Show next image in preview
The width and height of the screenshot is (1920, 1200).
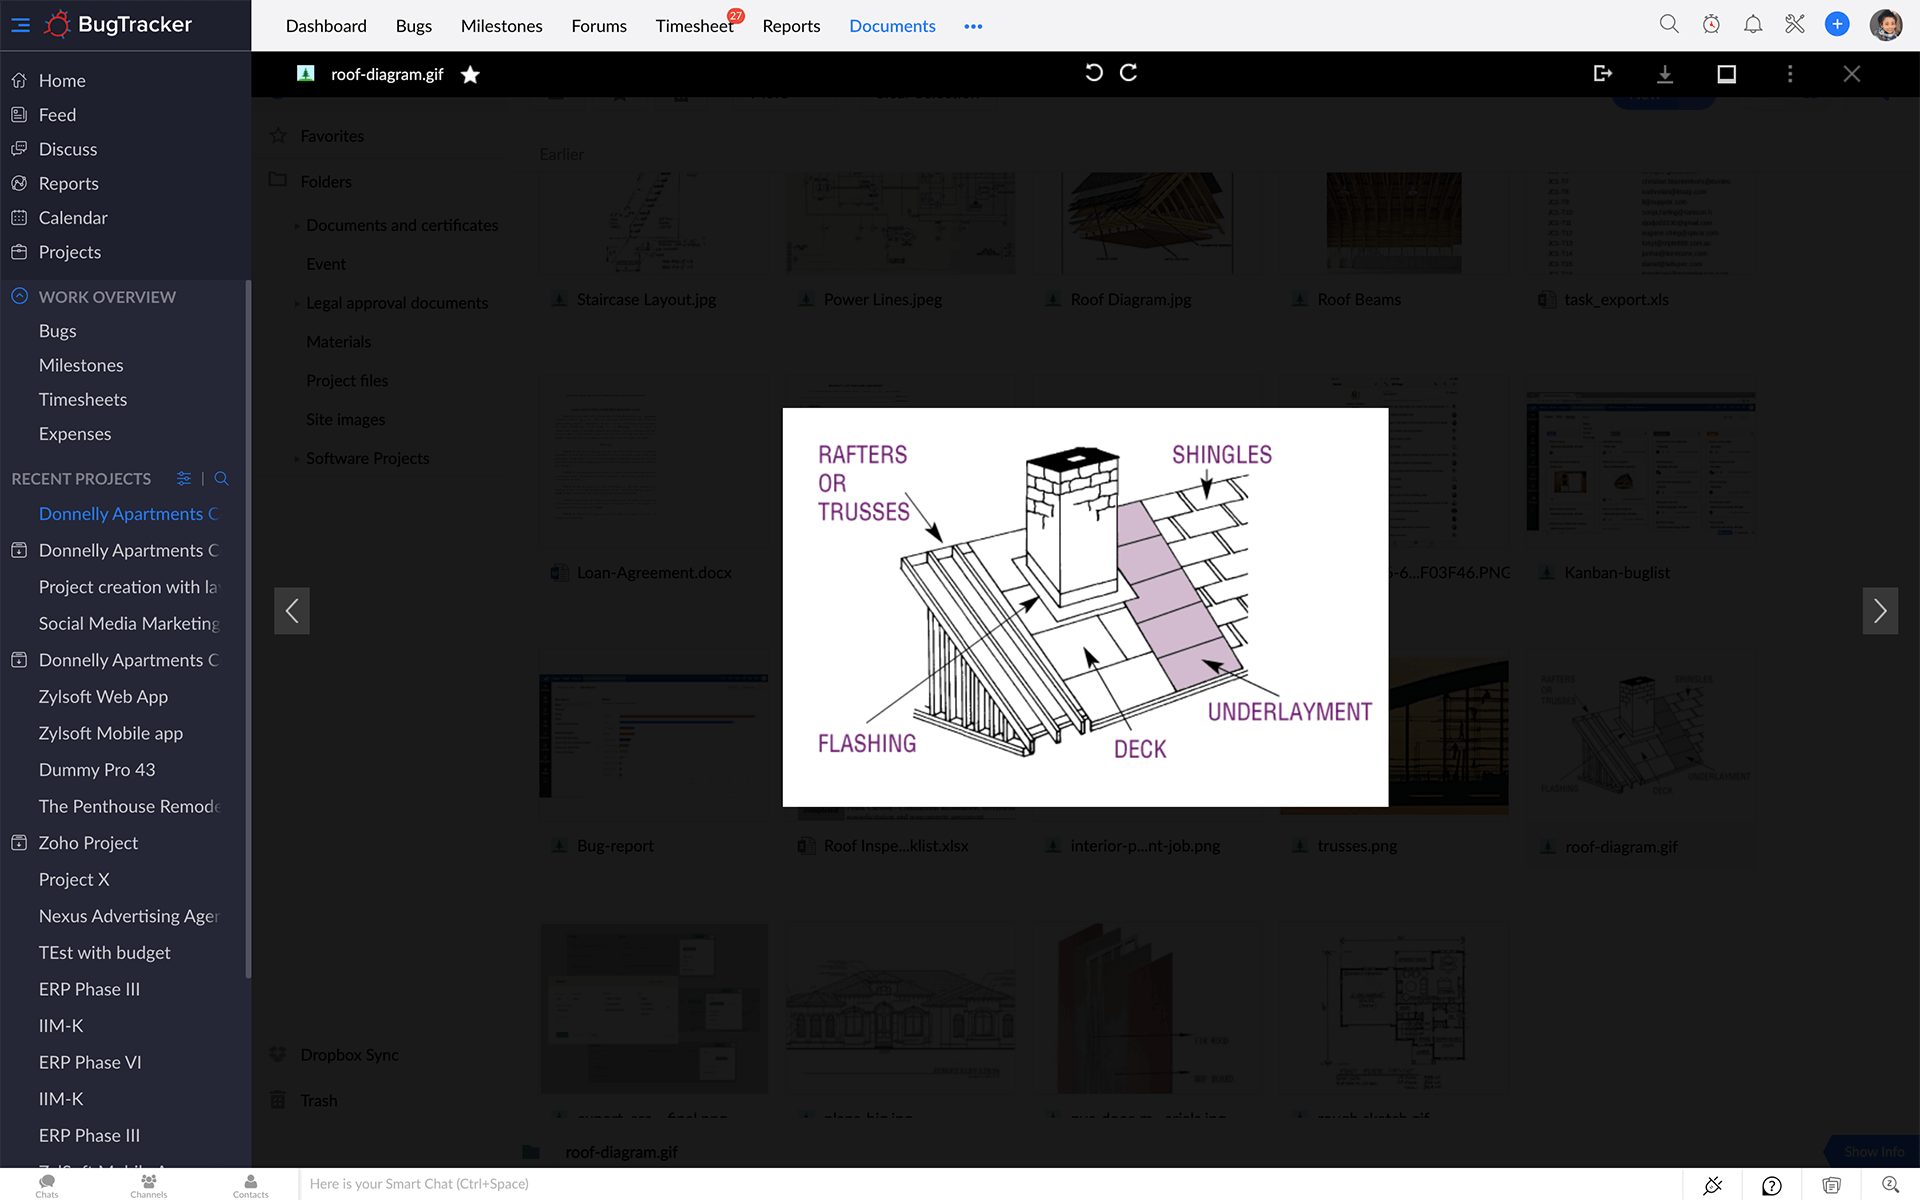coord(1880,610)
